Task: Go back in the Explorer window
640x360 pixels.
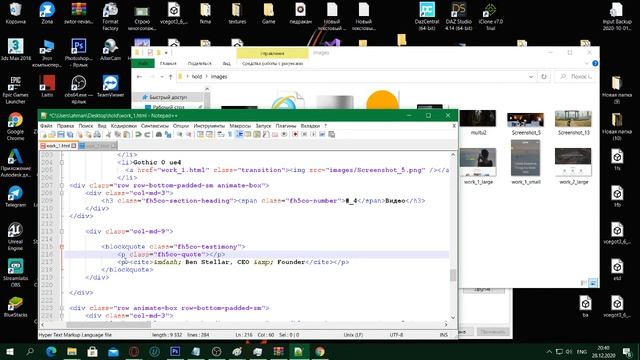Action: [x=139, y=77]
